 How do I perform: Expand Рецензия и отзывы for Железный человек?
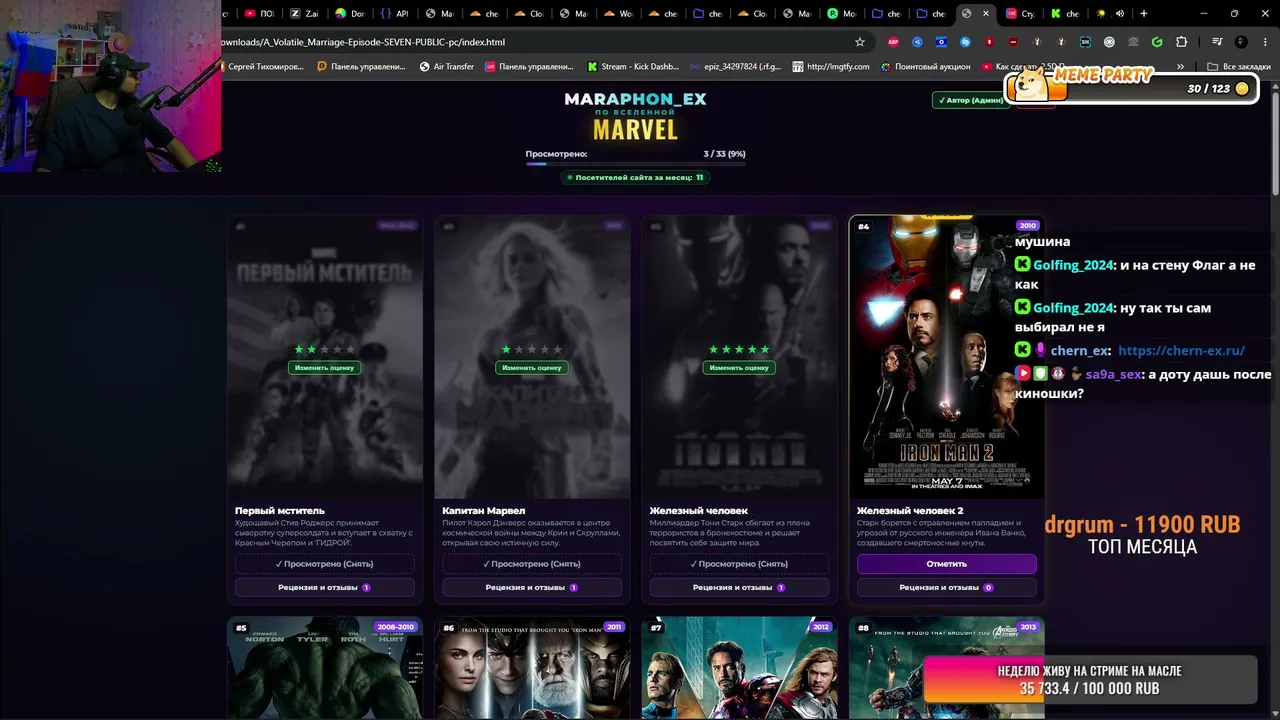[739, 587]
